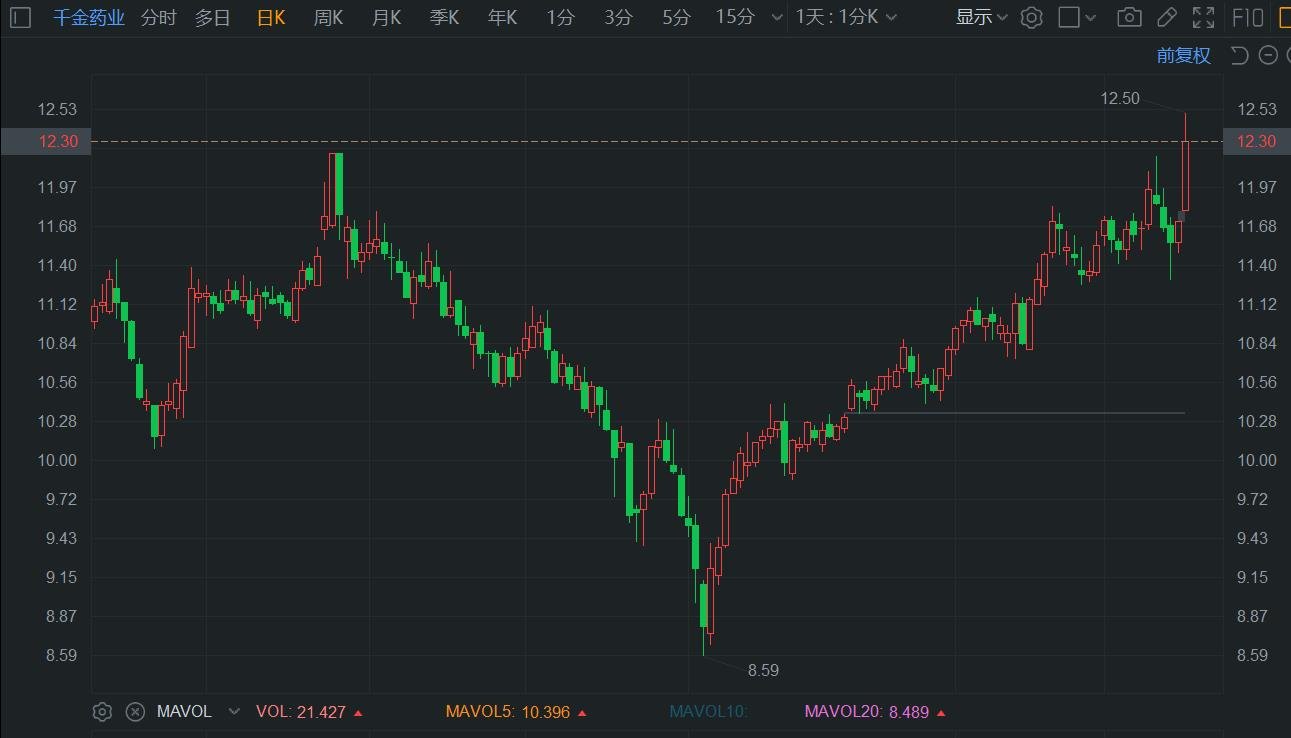This screenshot has height=738, width=1291.
Task: Click the VOL: 21.427 value
Action: click(x=301, y=712)
